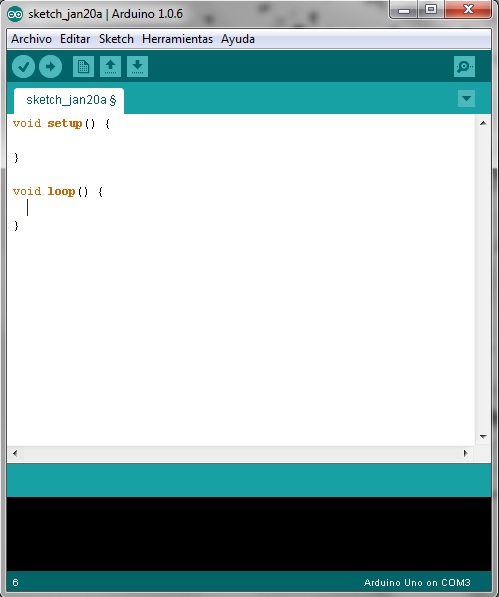This screenshot has width=499, height=597.
Task: Click the horizontal scrollbar left arrow
Action: 15,453
